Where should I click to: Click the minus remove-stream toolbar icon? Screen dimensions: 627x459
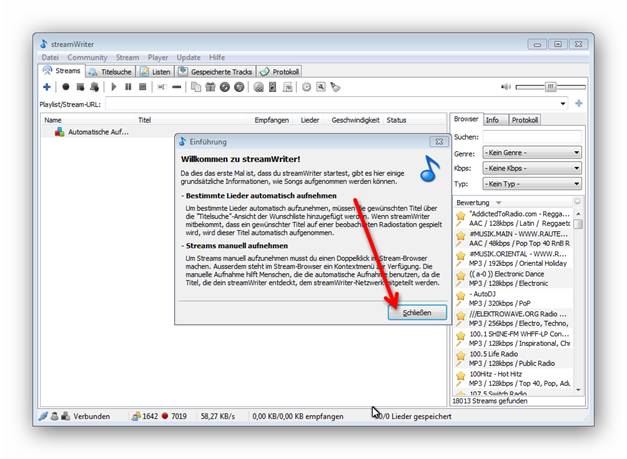(x=176, y=87)
